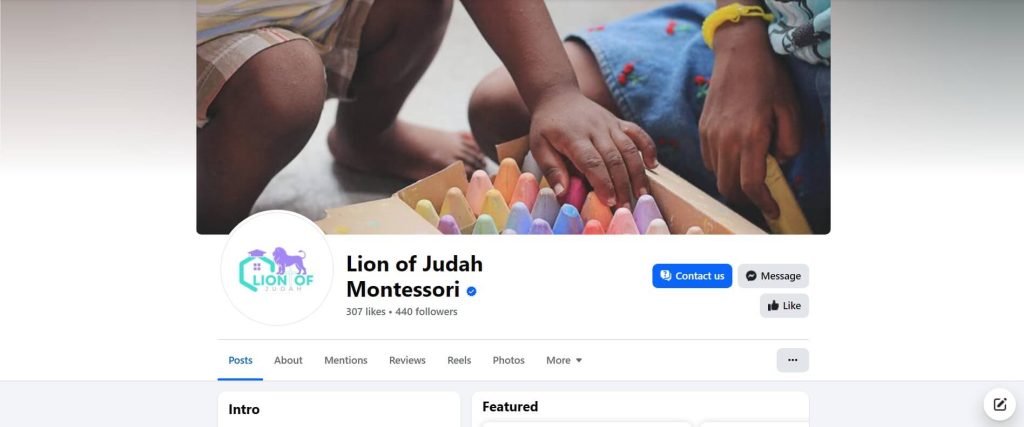Click the 440 followers count
1024x427 pixels.
point(426,312)
